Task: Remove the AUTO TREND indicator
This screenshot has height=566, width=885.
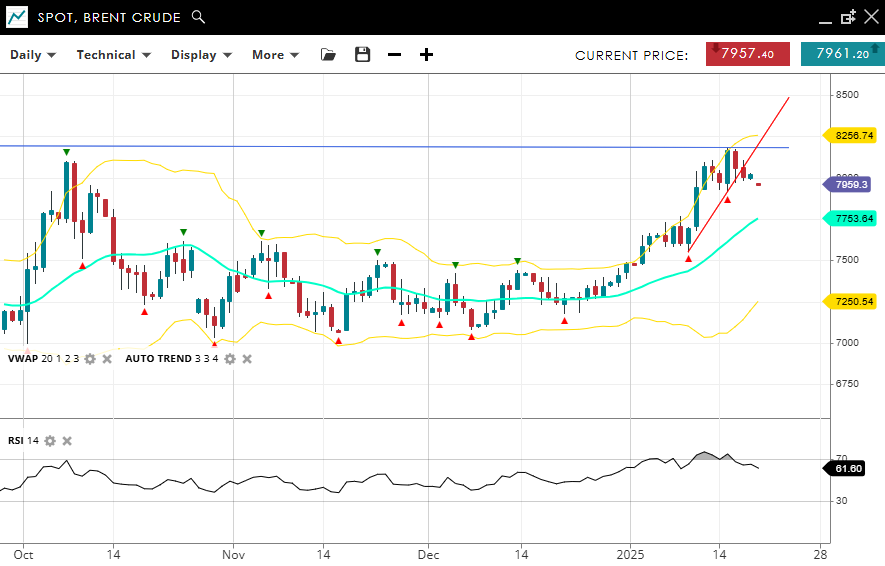Action: tap(247, 358)
